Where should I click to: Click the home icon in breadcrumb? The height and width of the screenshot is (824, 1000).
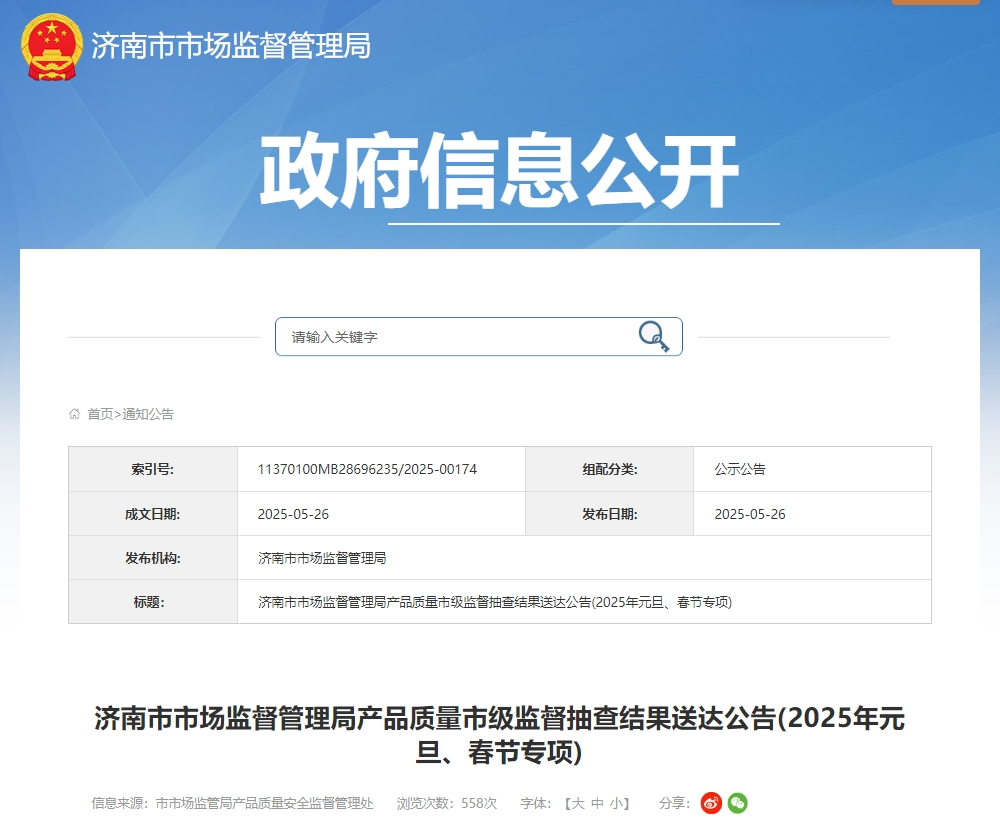(75, 414)
